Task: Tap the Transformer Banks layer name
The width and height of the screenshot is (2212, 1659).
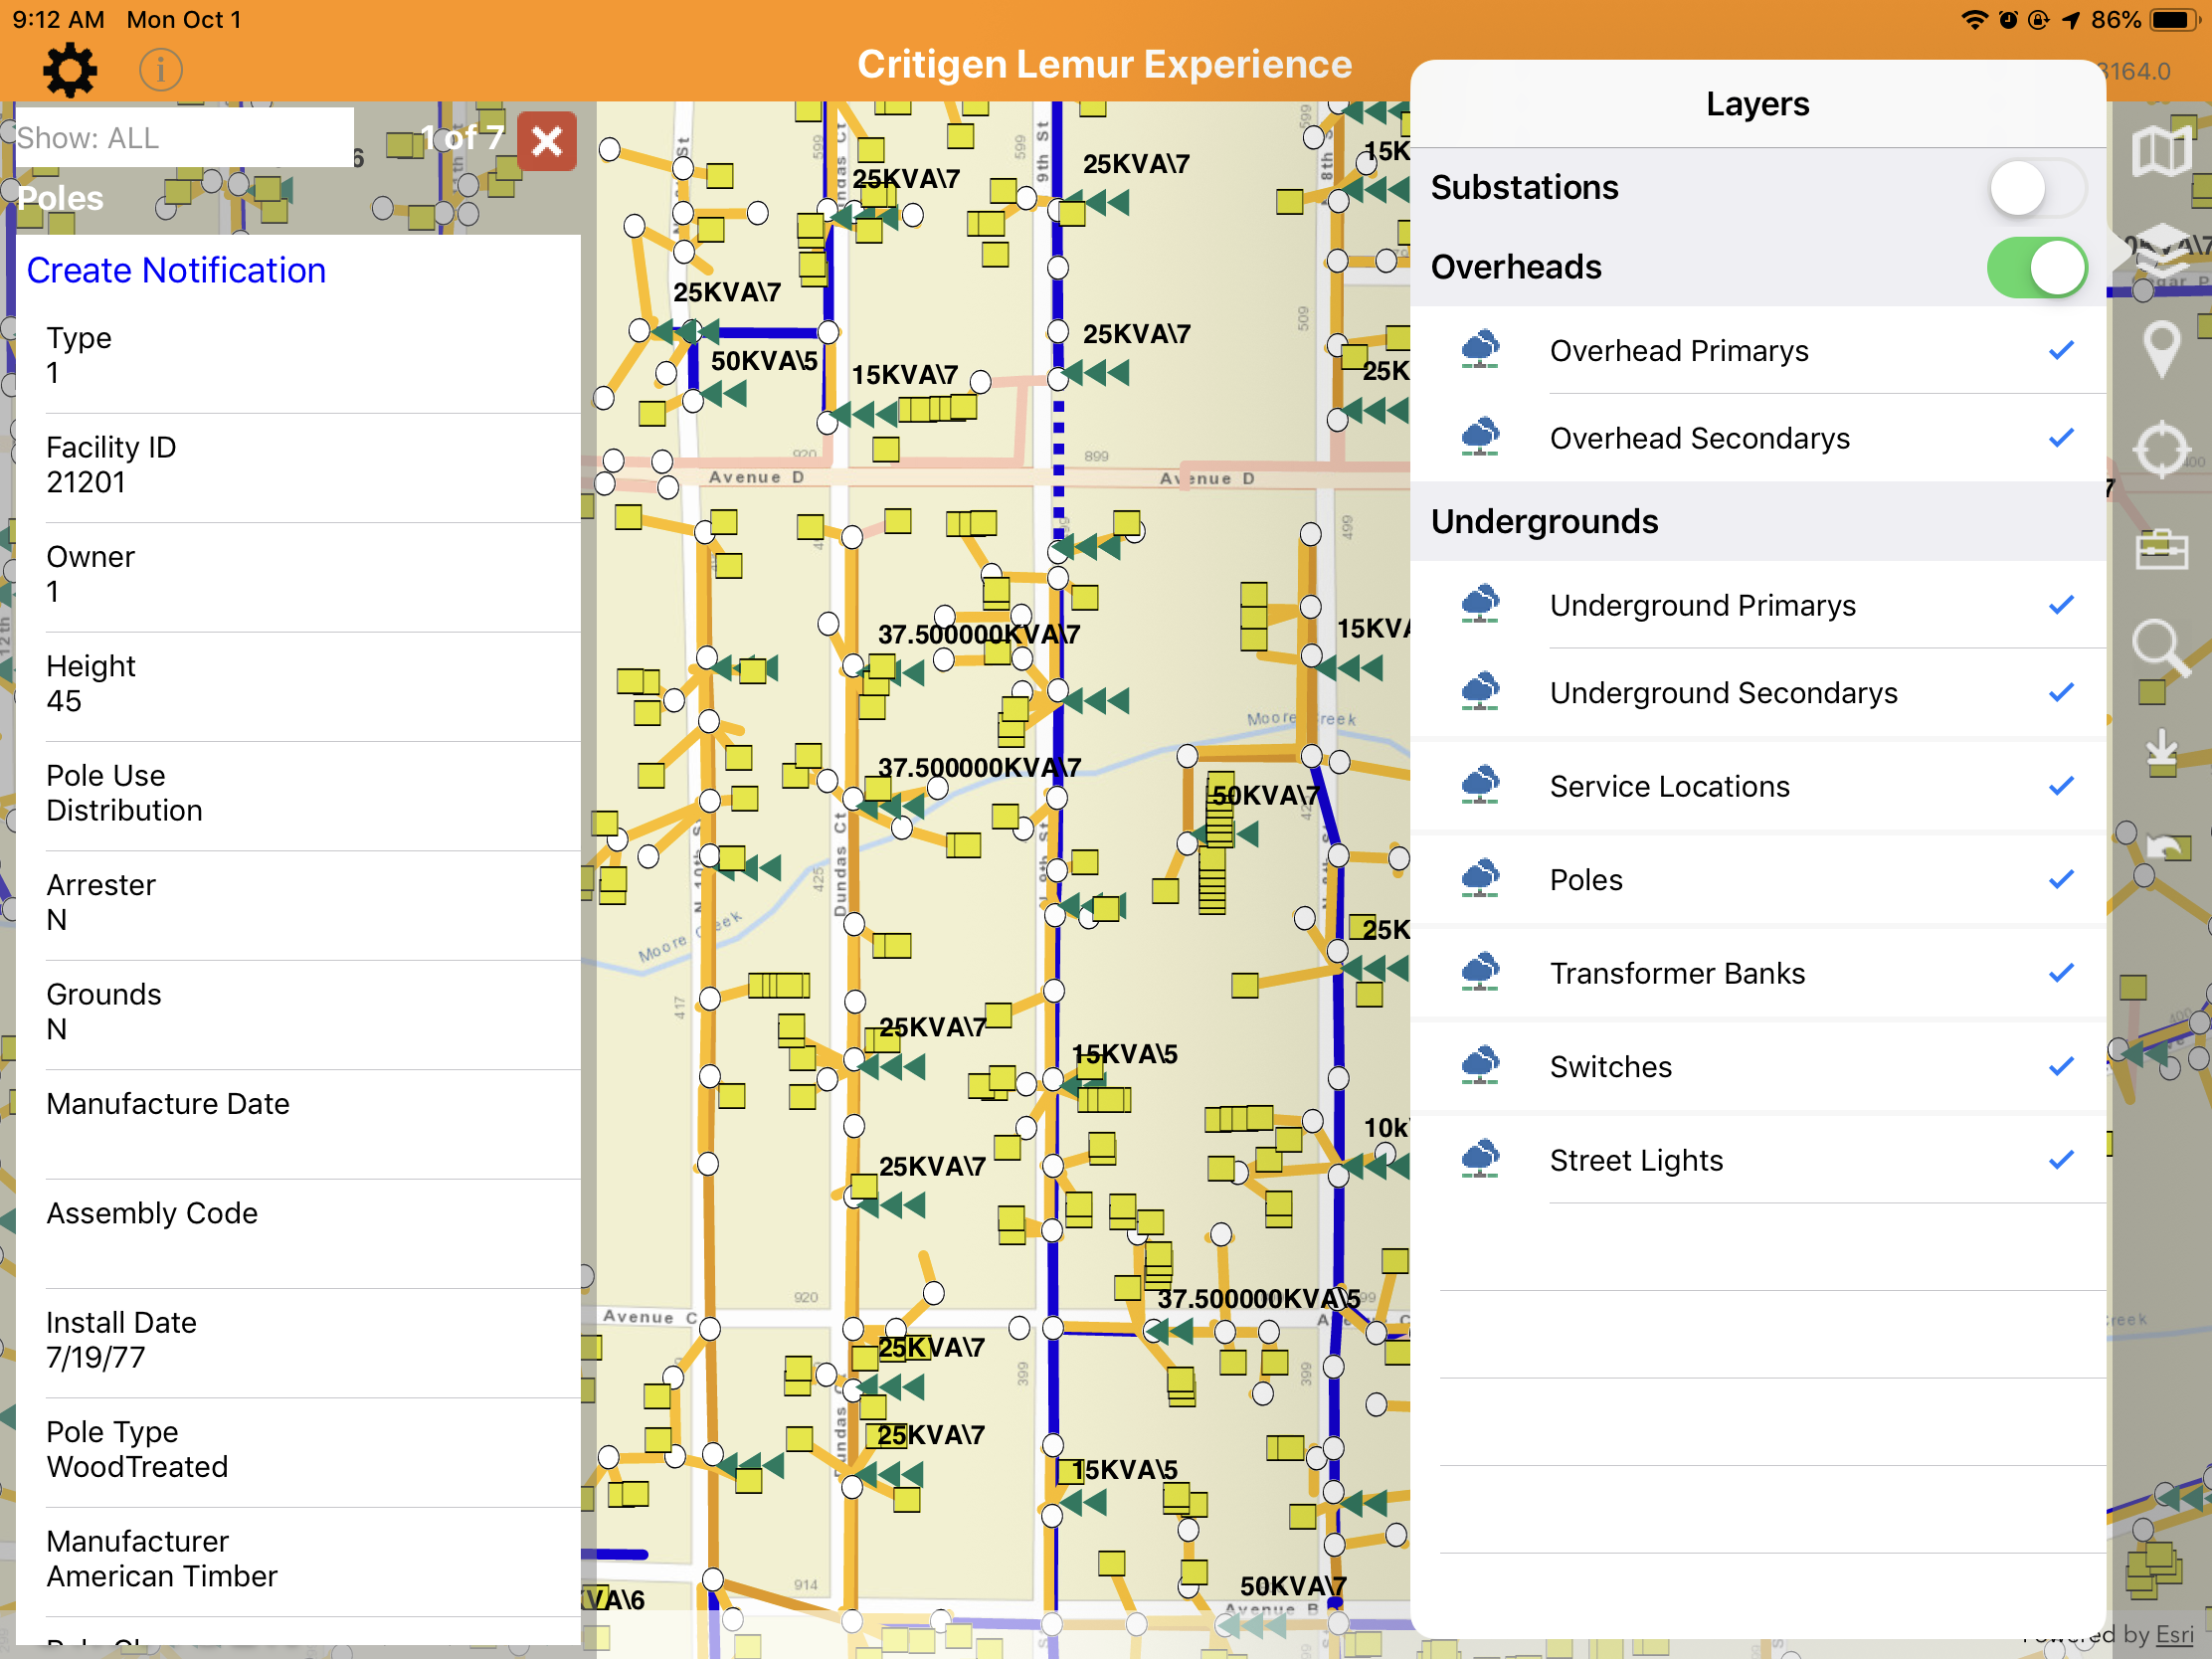Action: tap(1677, 972)
